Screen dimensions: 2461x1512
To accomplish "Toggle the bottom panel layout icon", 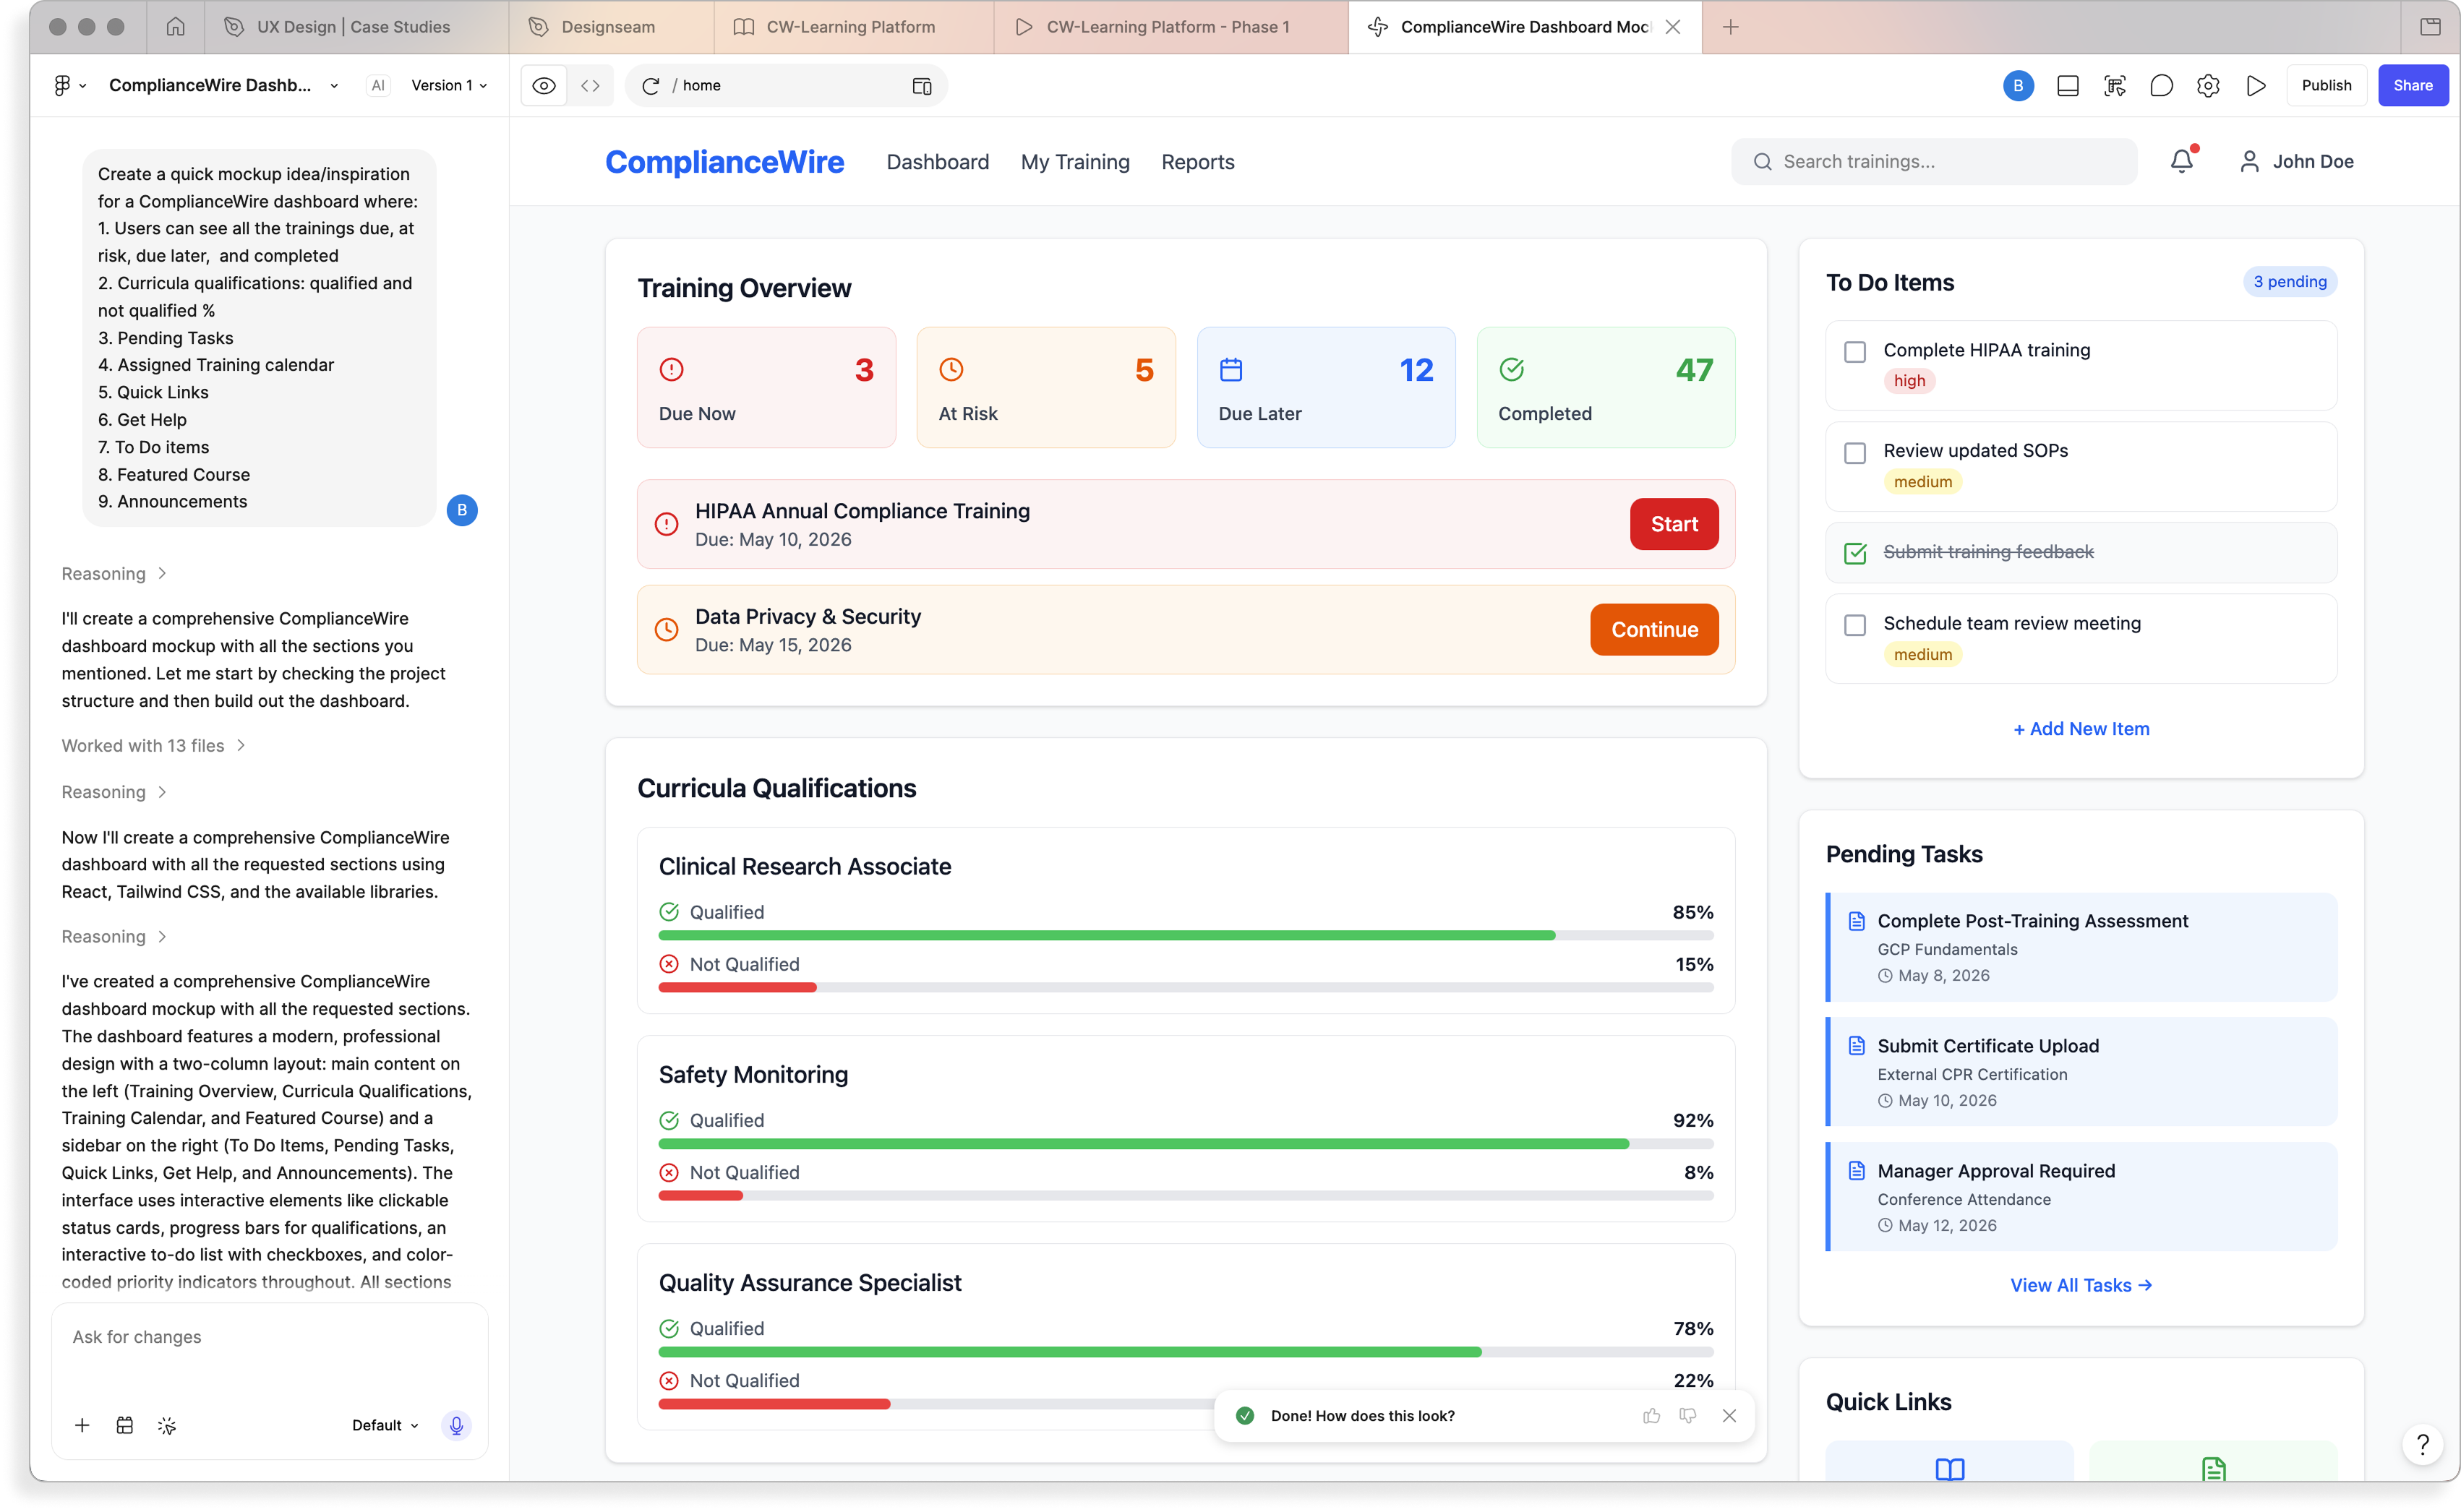I will pos(2067,85).
